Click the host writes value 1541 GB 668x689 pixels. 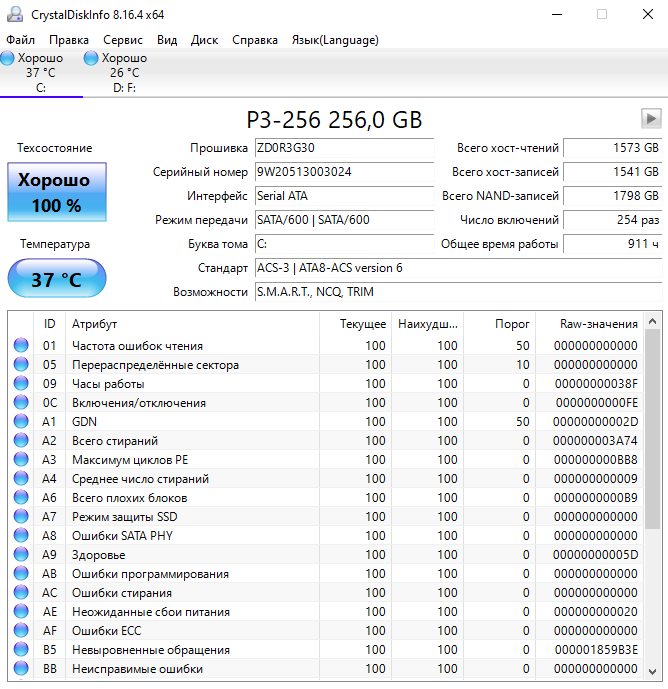tap(612, 172)
